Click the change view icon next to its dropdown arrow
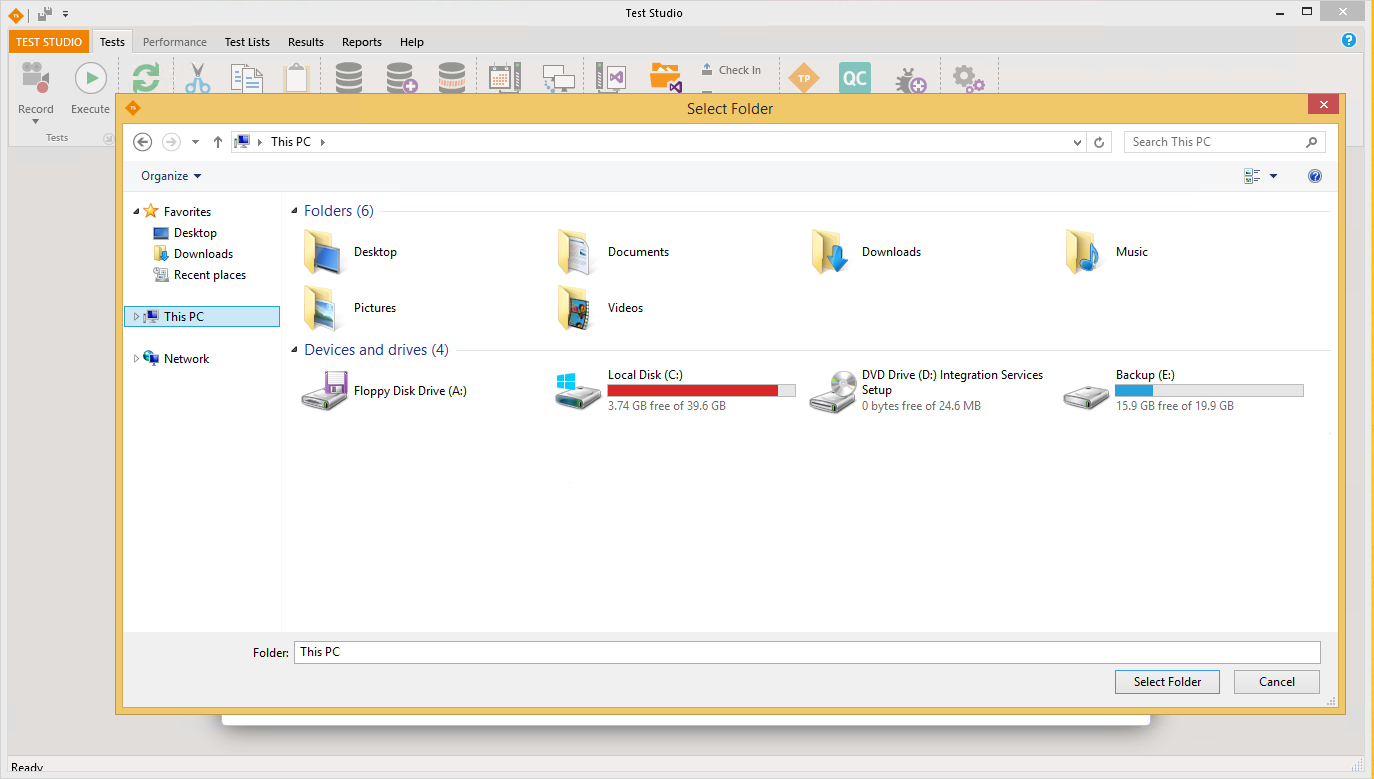This screenshot has width=1374, height=779. click(1252, 176)
